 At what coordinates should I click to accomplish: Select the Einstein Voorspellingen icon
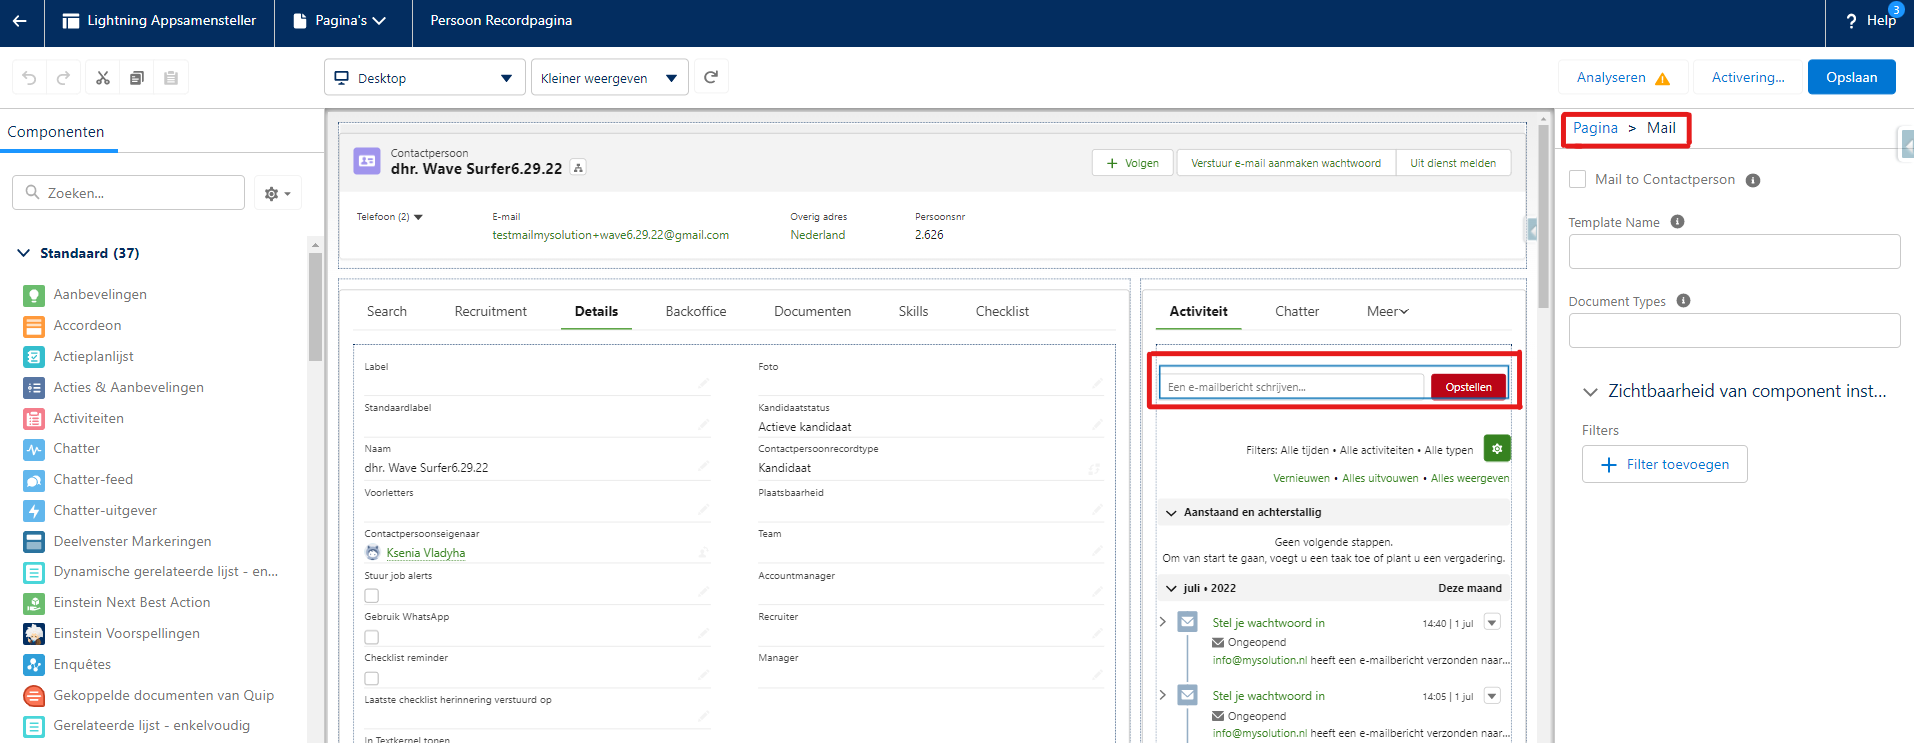click(x=34, y=634)
